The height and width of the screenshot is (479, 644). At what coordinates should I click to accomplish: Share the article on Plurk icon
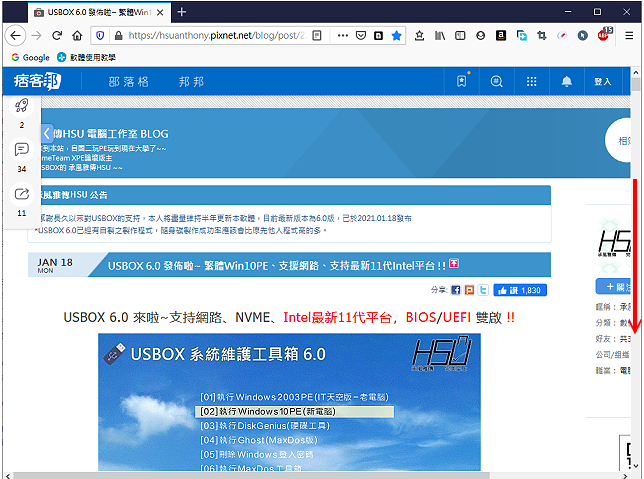tap(469, 290)
